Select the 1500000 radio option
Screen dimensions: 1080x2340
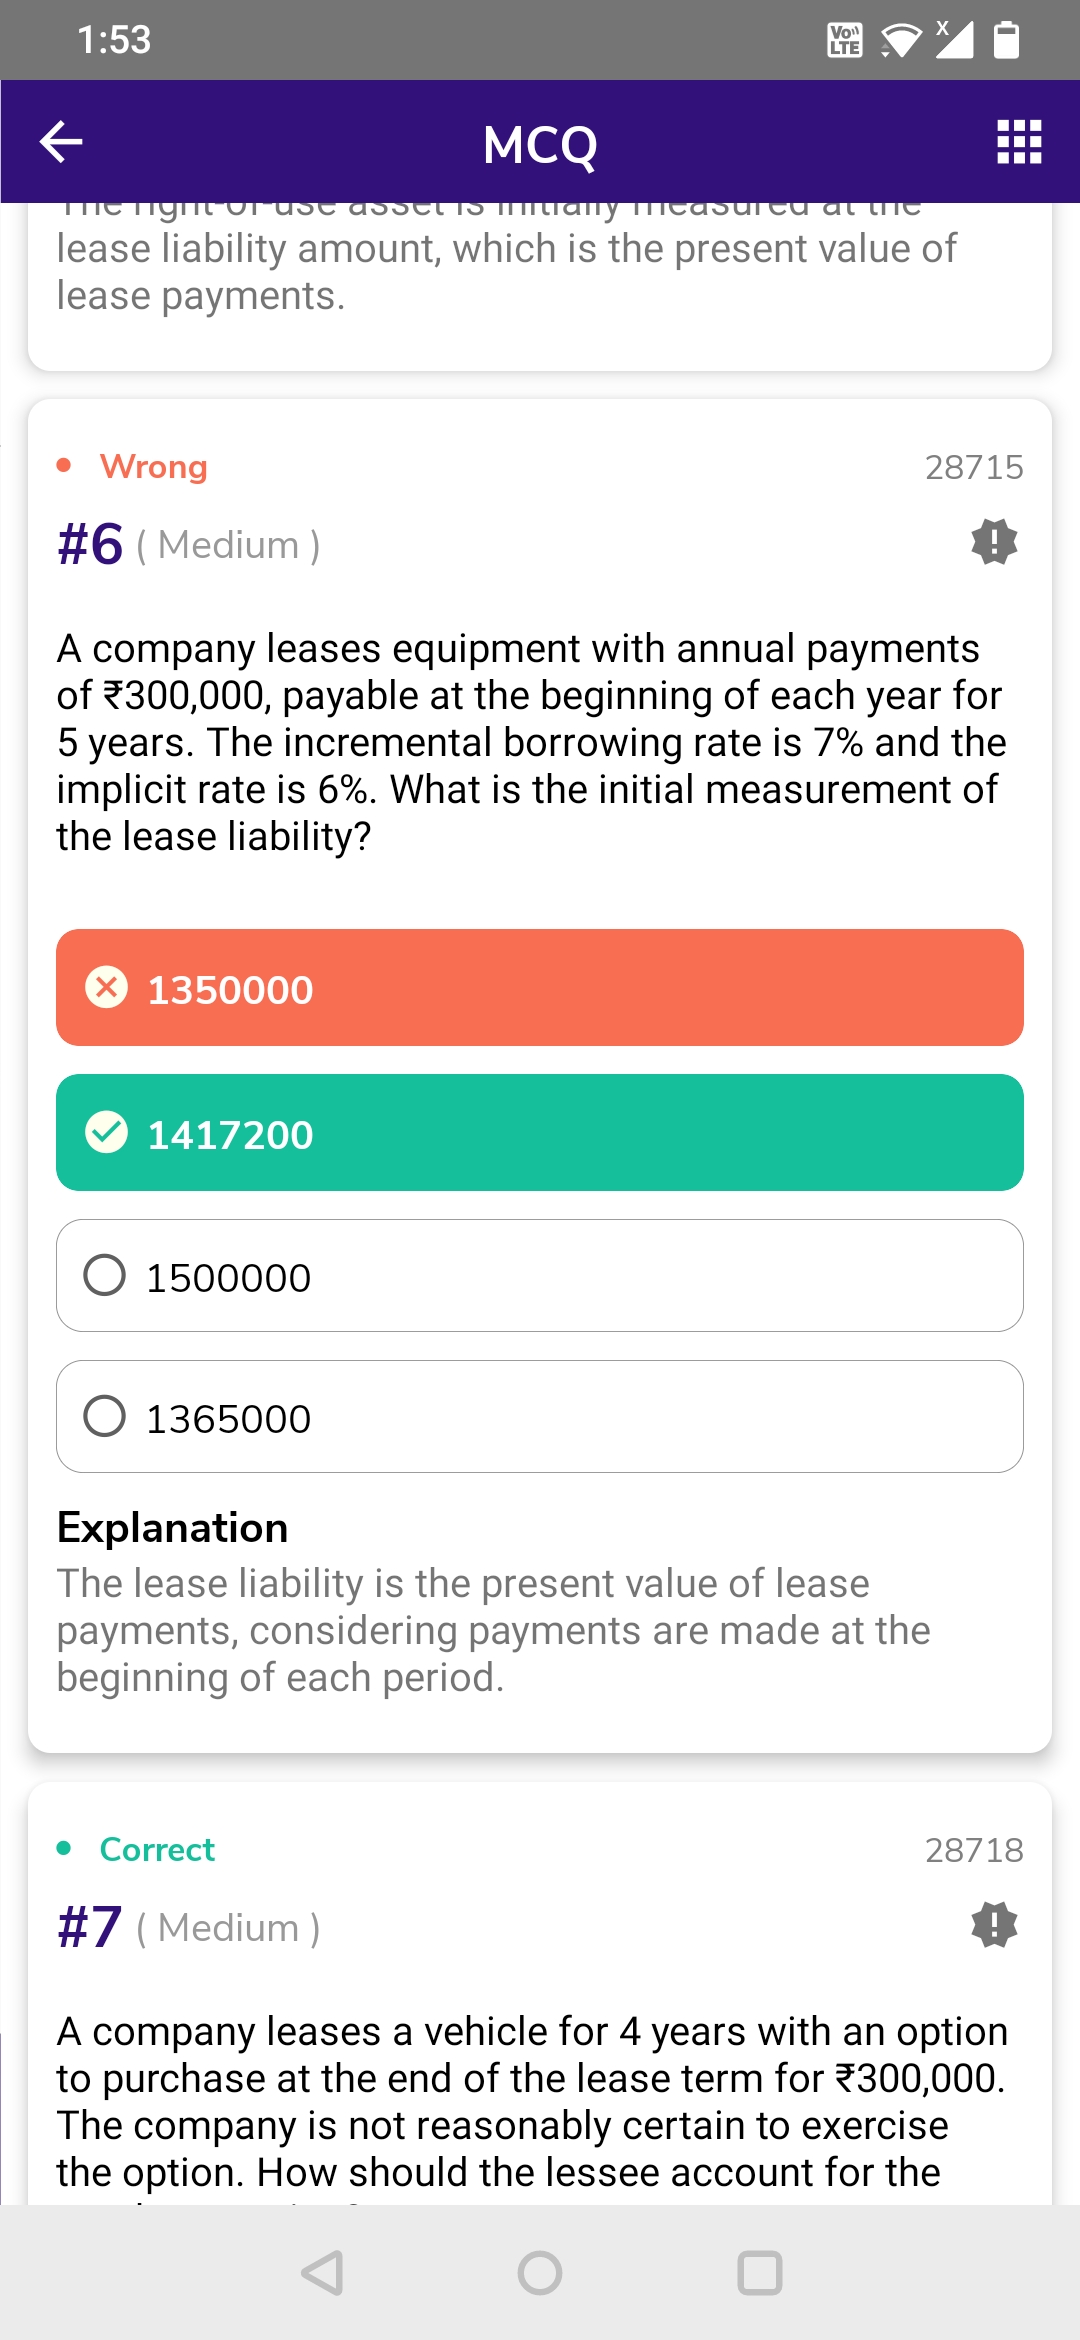pyautogui.click(x=105, y=1275)
